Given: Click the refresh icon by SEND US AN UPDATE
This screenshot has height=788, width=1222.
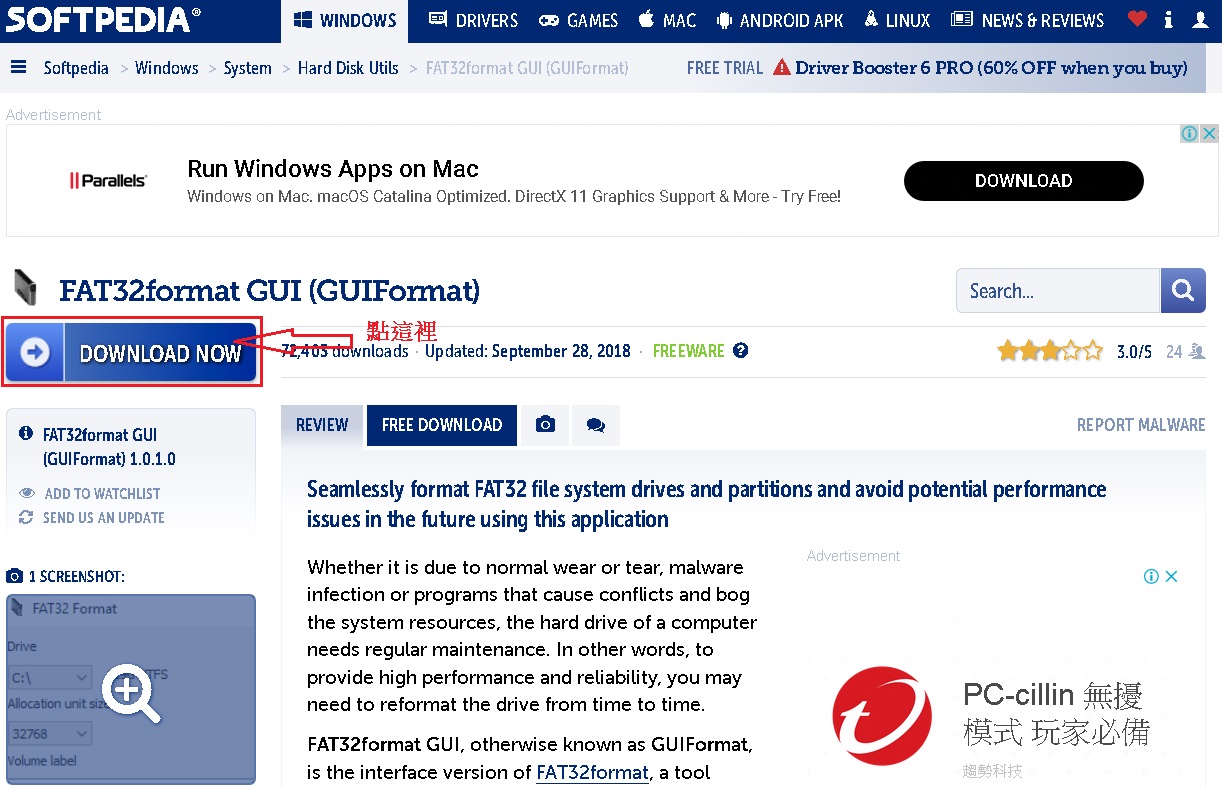Looking at the screenshot, I should [27, 517].
